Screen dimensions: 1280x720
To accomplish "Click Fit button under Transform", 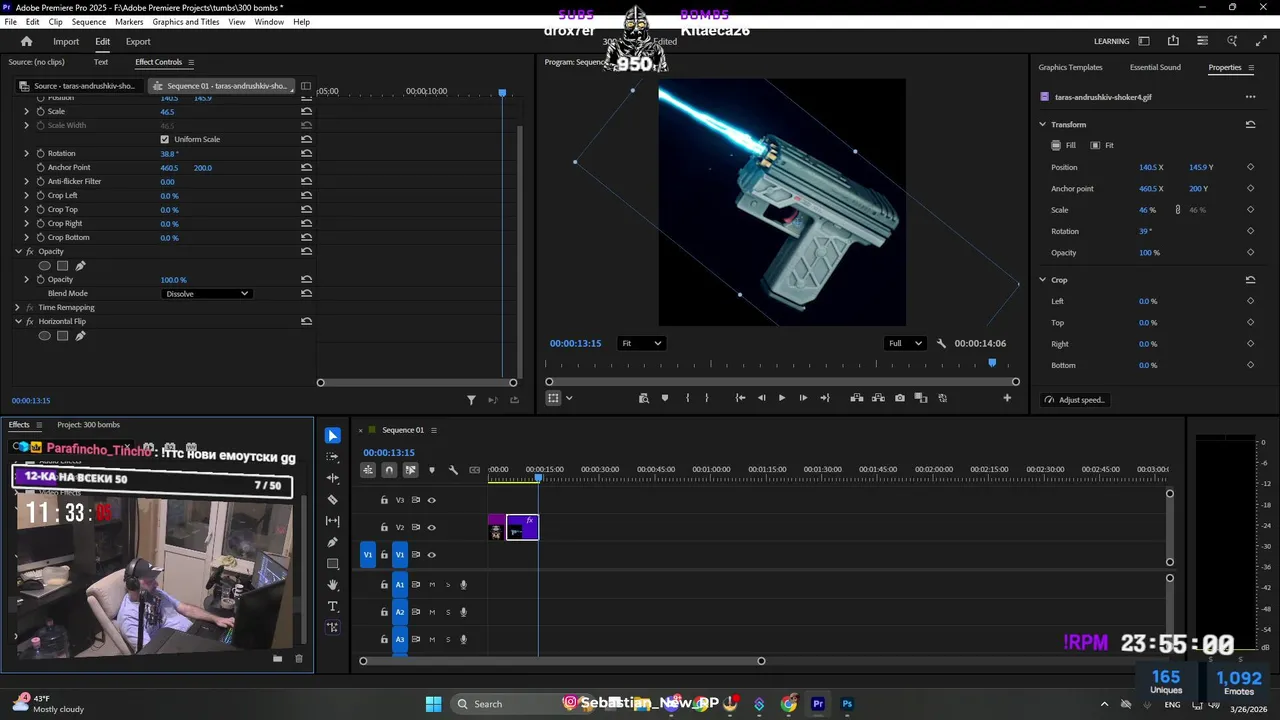I will coord(1102,145).
